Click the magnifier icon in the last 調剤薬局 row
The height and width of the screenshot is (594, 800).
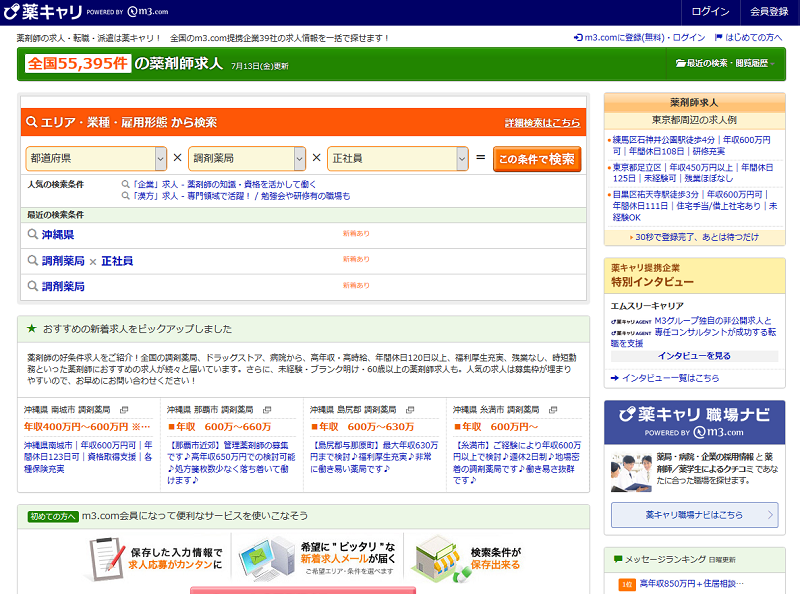pos(33,286)
